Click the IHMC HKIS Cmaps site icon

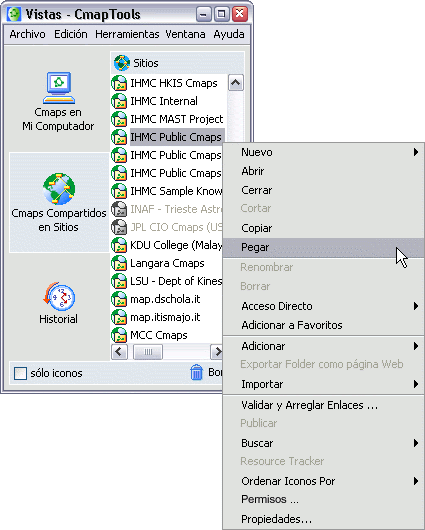coord(119,83)
